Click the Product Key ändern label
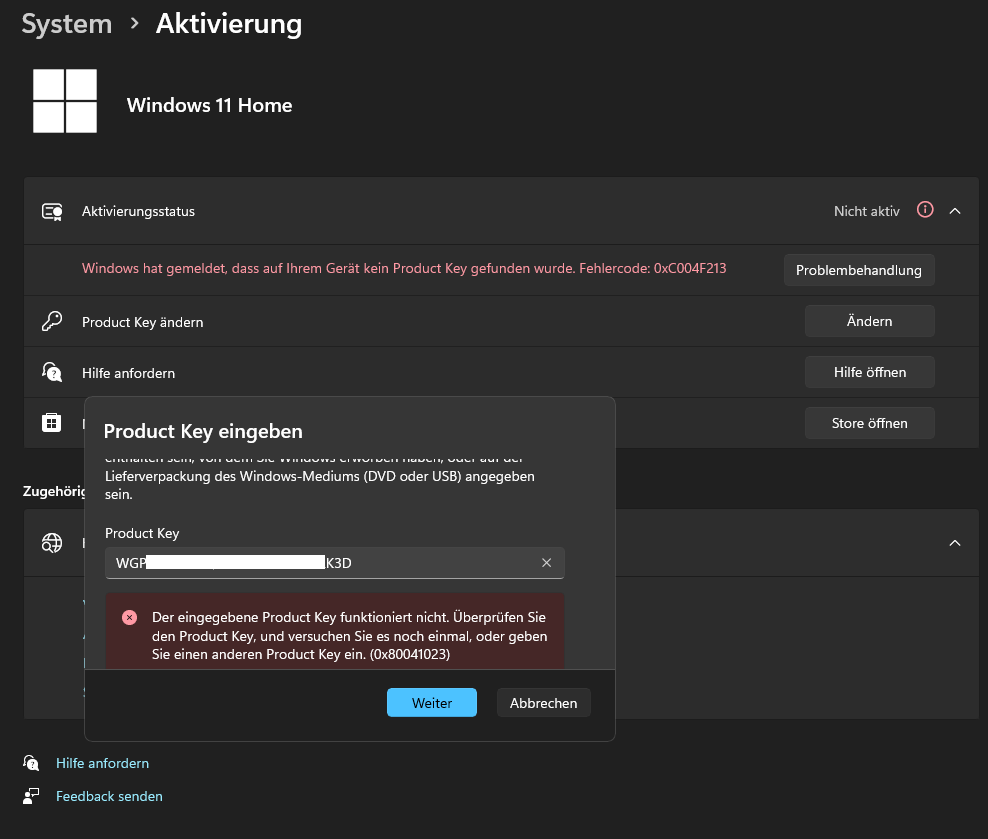Screen dimensions: 988x839 [x=142, y=322]
